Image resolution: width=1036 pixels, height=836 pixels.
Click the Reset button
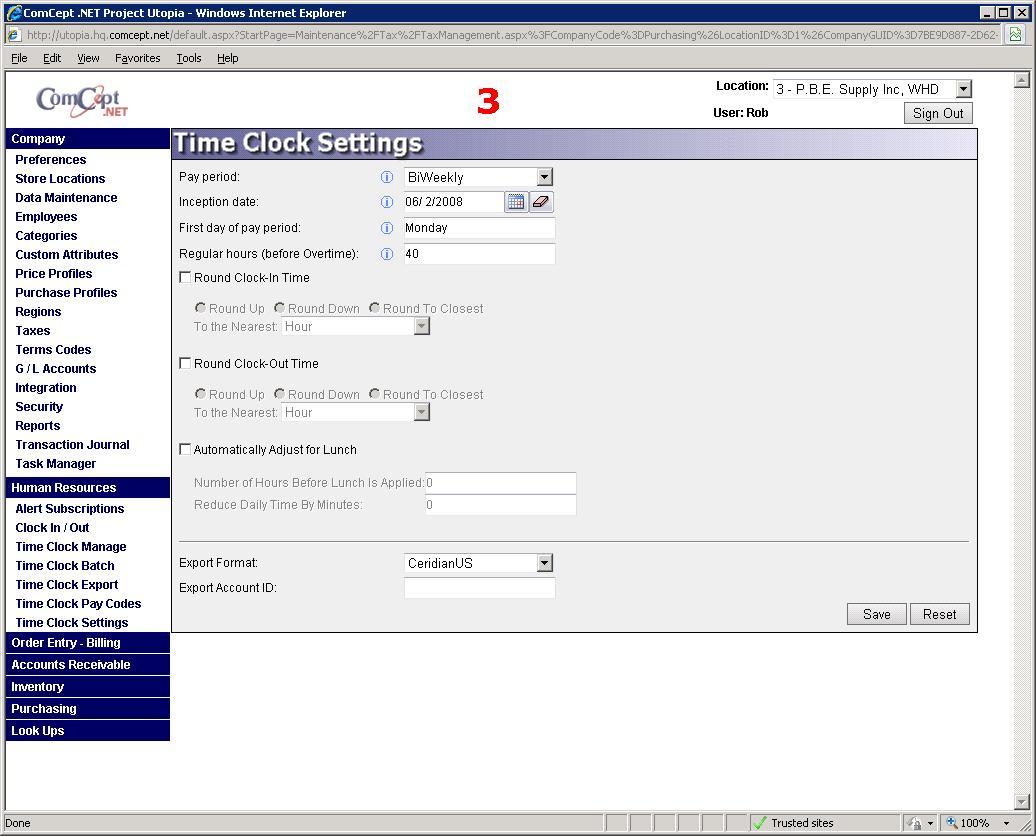tap(940, 615)
